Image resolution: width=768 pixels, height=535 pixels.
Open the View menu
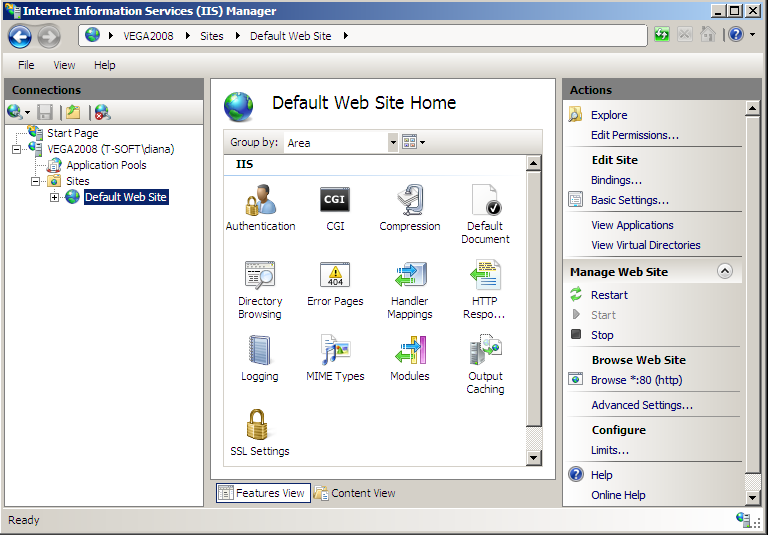(x=64, y=65)
